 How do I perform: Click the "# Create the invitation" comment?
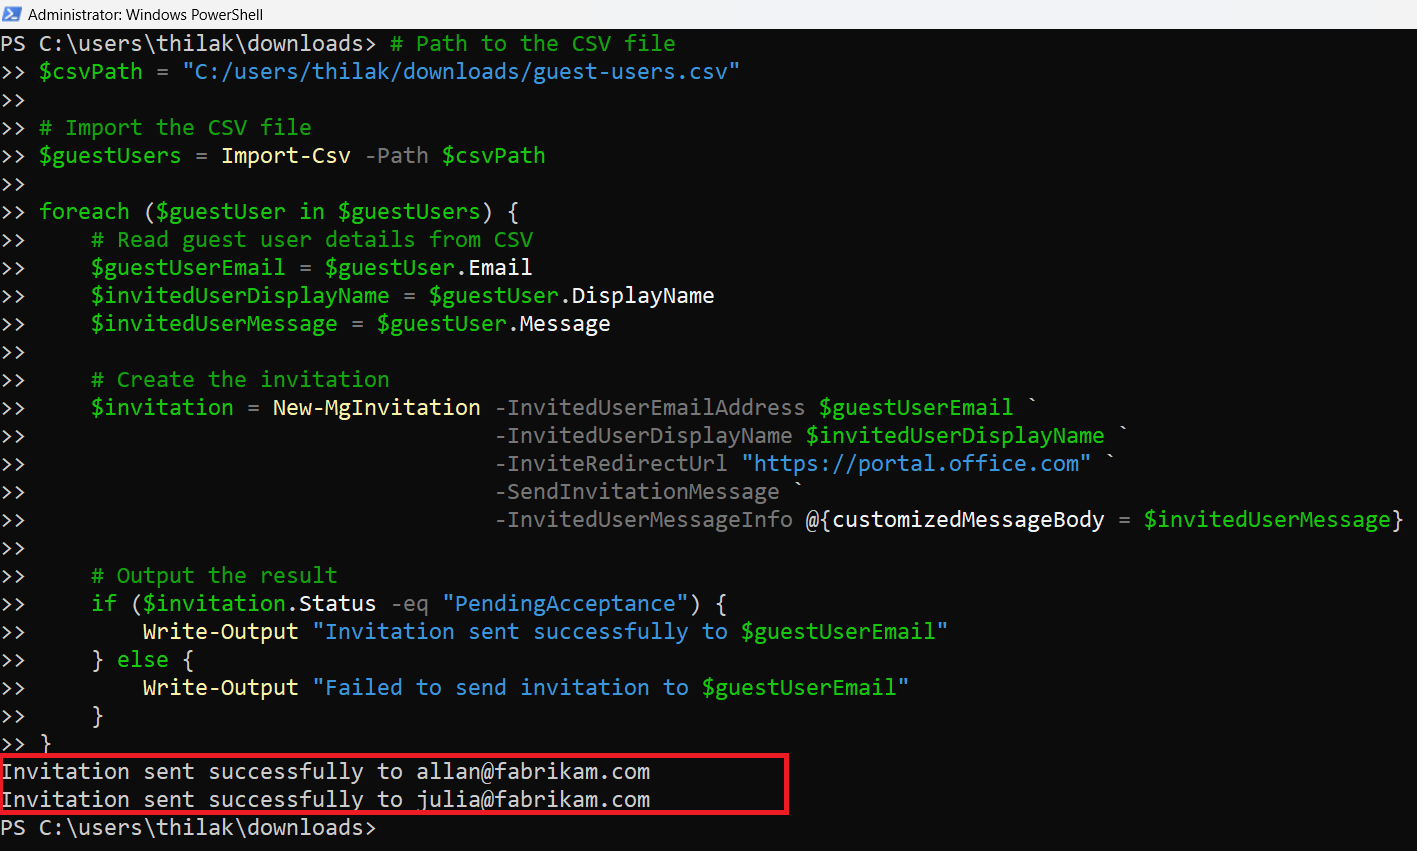coord(240,380)
